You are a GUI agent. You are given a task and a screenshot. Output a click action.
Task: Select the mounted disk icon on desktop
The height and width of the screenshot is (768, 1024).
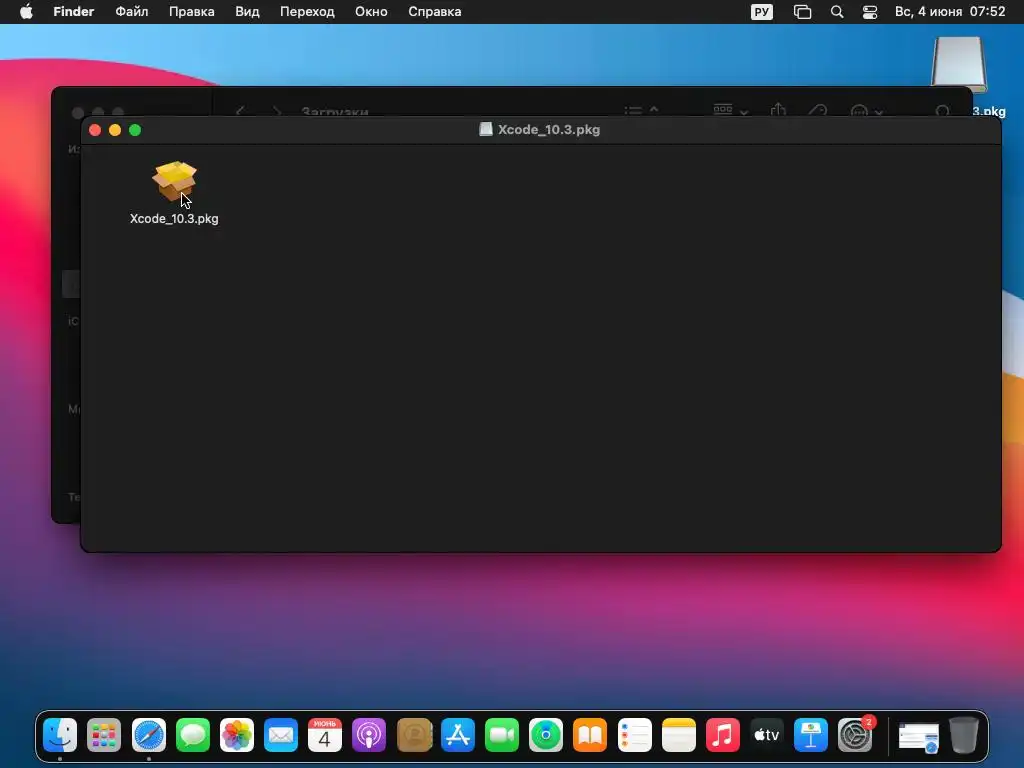tap(959, 64)
